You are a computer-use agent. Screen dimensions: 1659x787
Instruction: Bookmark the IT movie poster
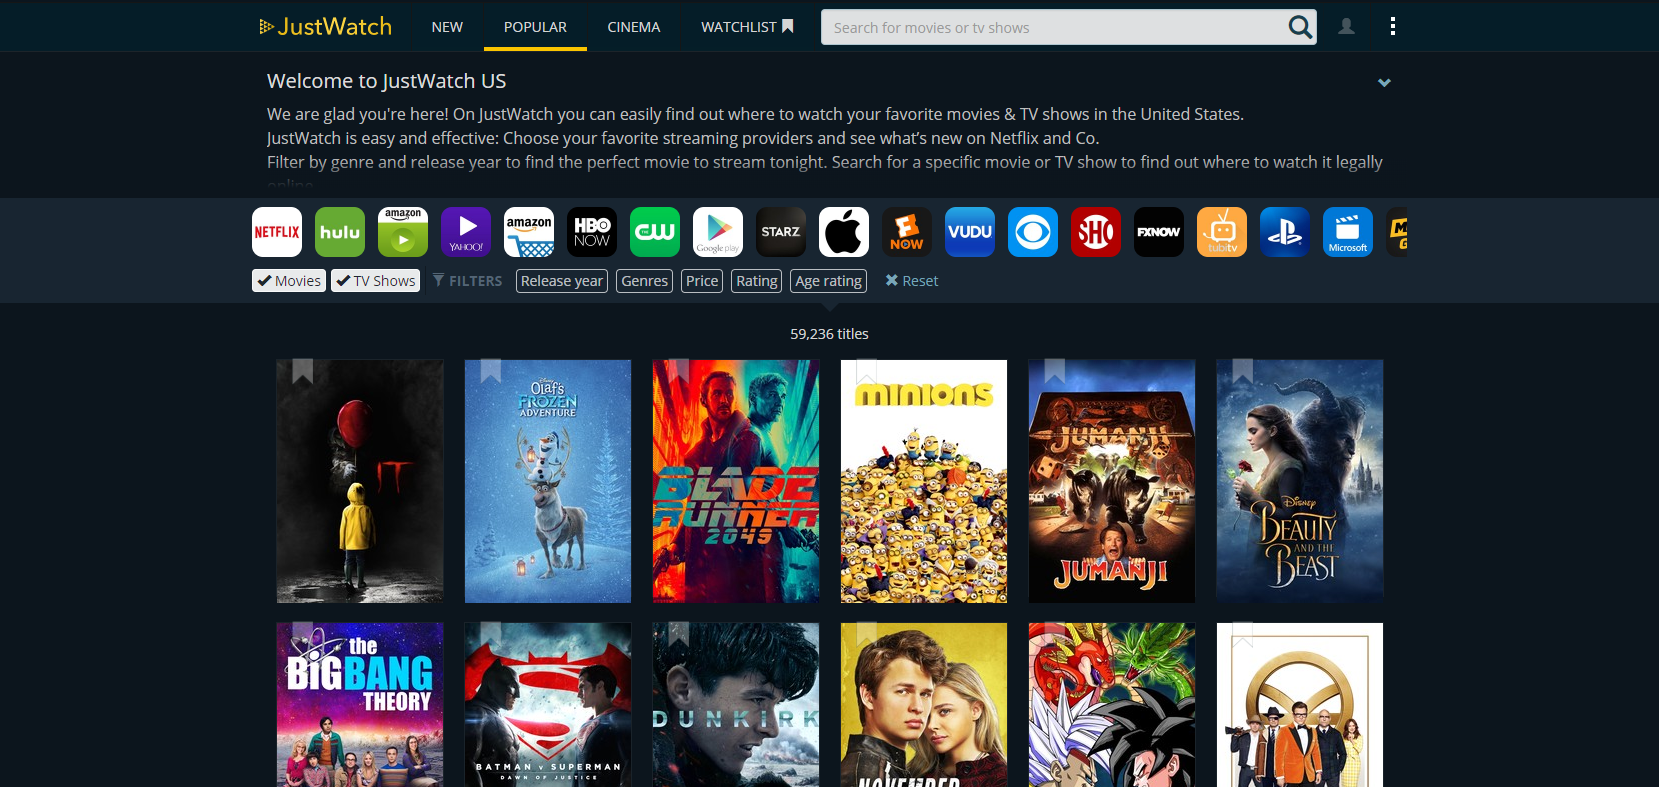pyautogui.click(x=302, y=371)
